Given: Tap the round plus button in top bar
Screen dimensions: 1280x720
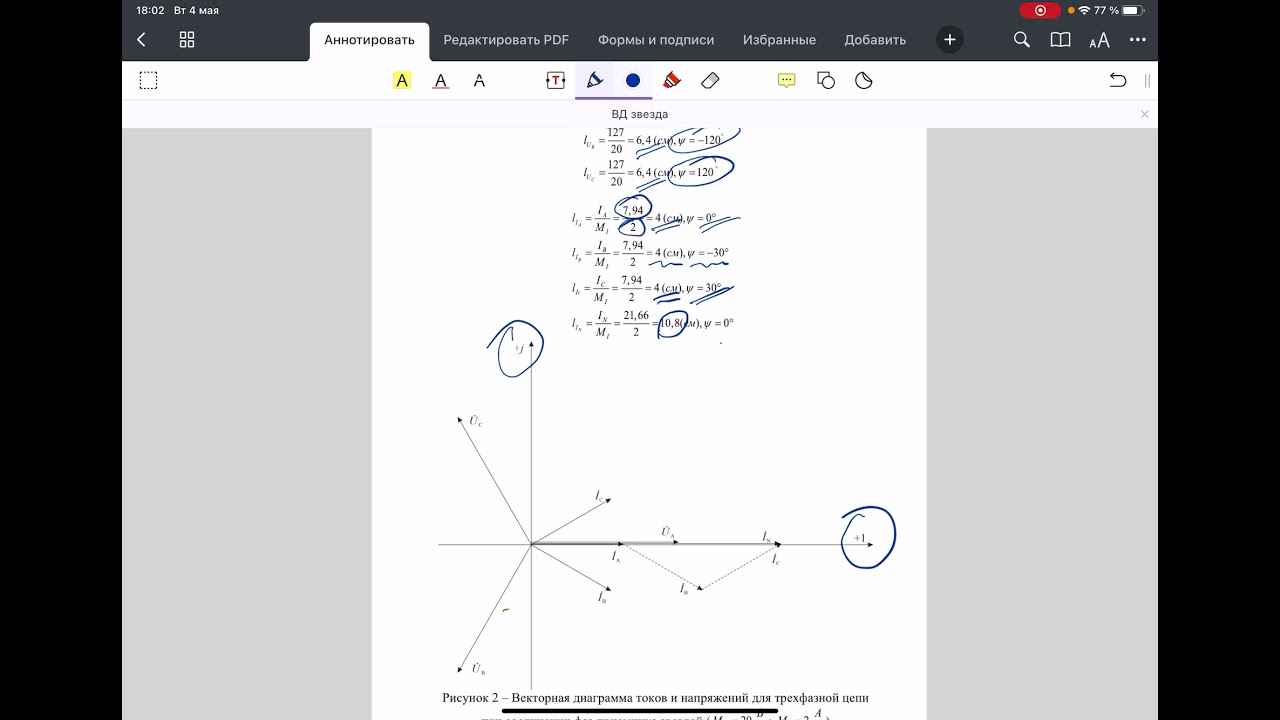Looking at the screenshot, I should click(x=950, y=40).
